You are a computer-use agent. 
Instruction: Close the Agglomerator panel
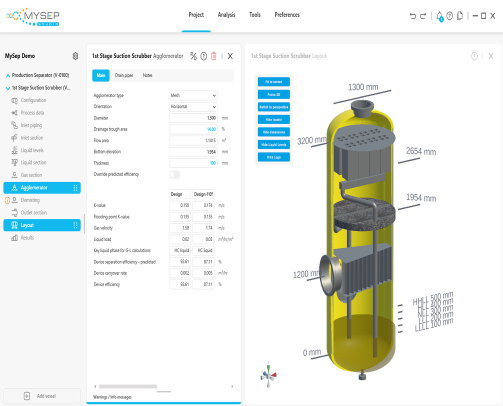(x=230, y=56)
